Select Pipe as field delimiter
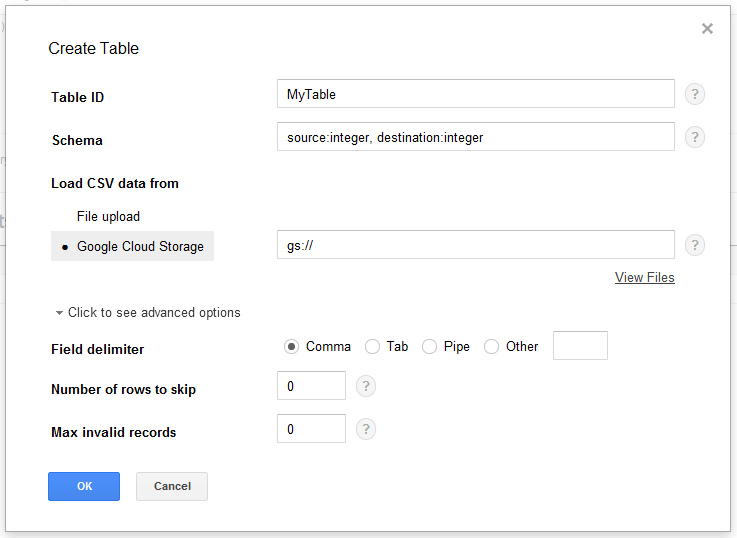 click(429, 347)
